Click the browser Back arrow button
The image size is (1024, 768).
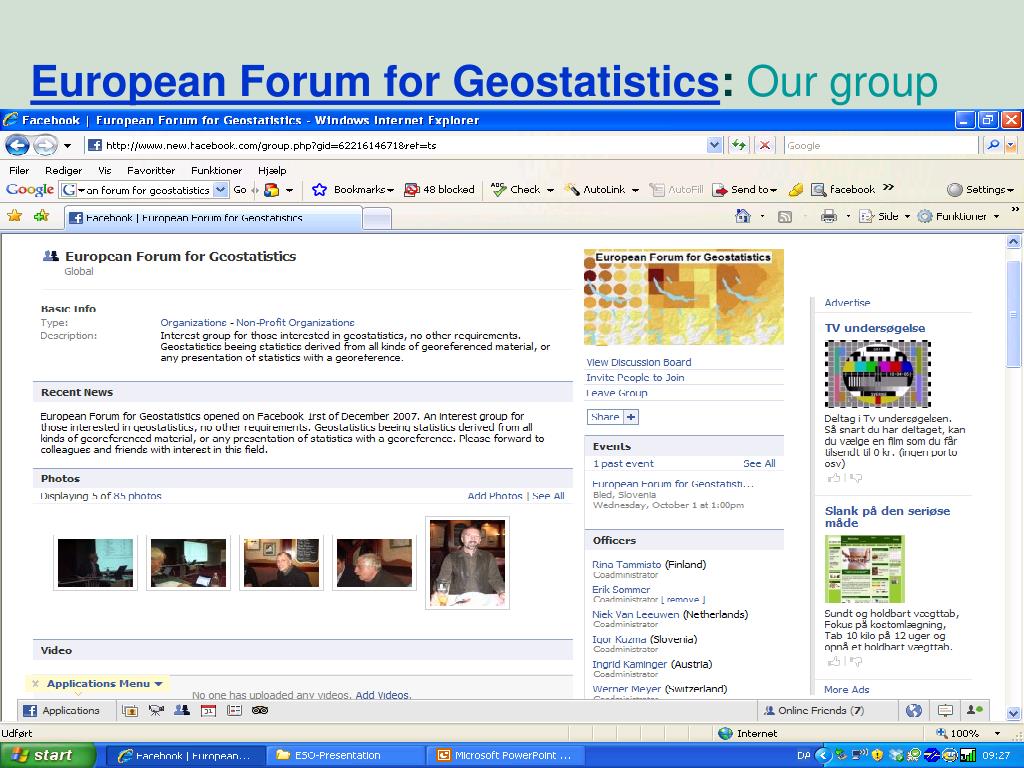[17, 145]
